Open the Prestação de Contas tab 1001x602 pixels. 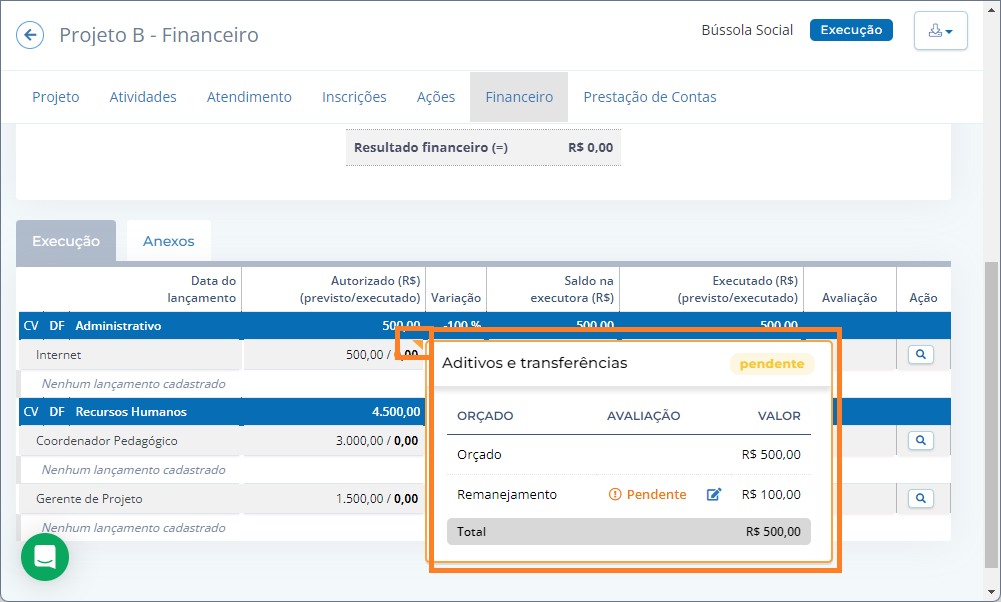click(x=650, y=97)
